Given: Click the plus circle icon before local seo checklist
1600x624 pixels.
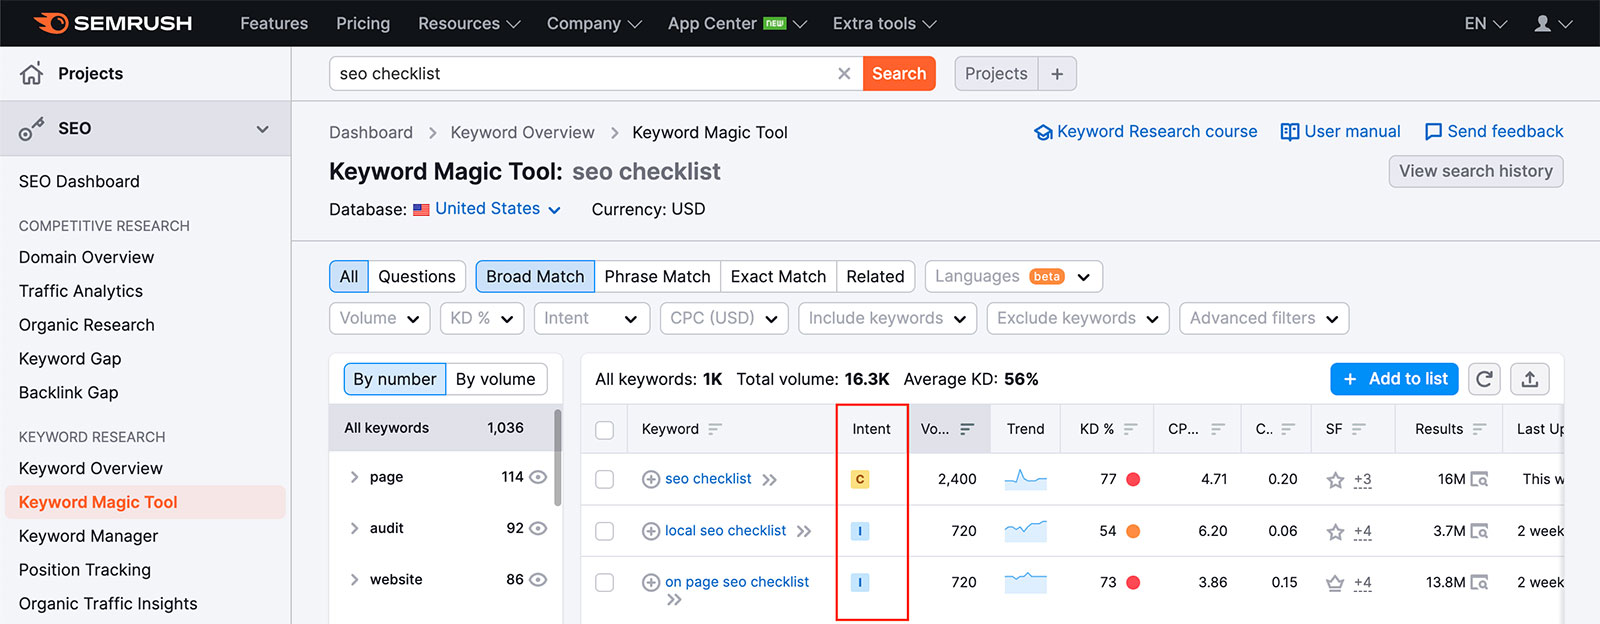Looking at the screenshot, I should (651, 531).
